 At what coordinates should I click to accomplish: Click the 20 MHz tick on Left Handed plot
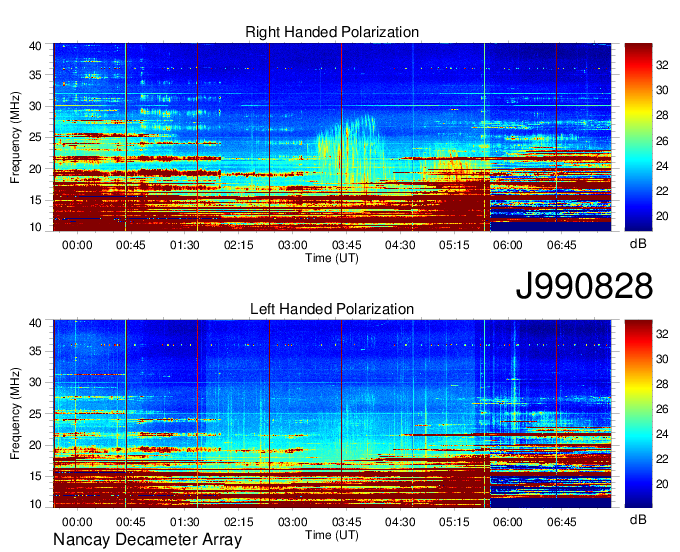pos(35,445)
